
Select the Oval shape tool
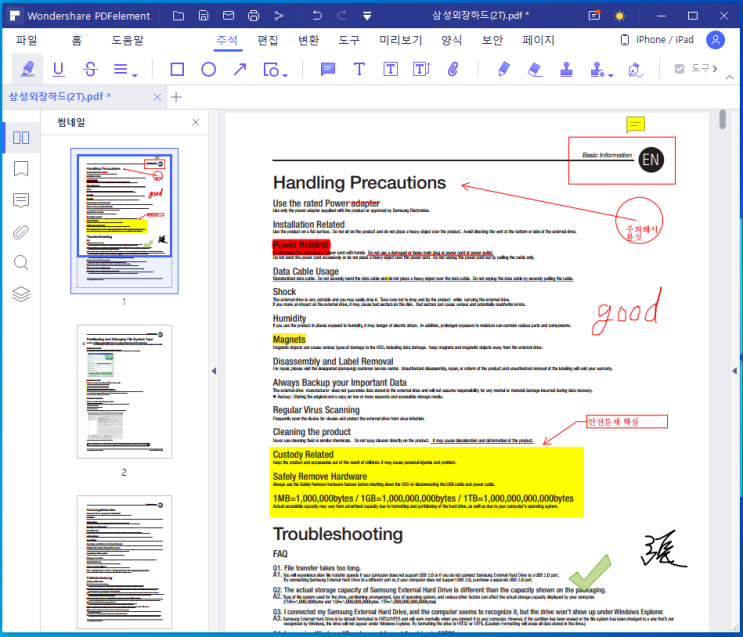pyautogui.click(x=208, y=69)
